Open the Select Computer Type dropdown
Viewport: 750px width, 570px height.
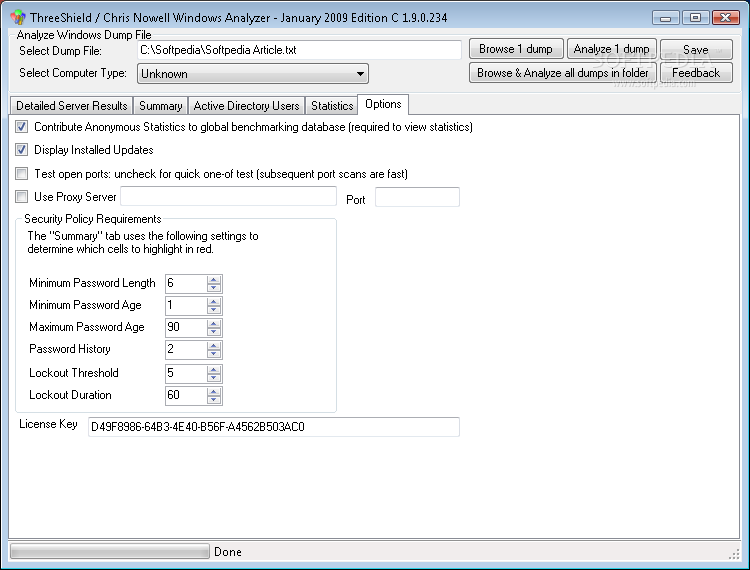click(x=253, y=74)
